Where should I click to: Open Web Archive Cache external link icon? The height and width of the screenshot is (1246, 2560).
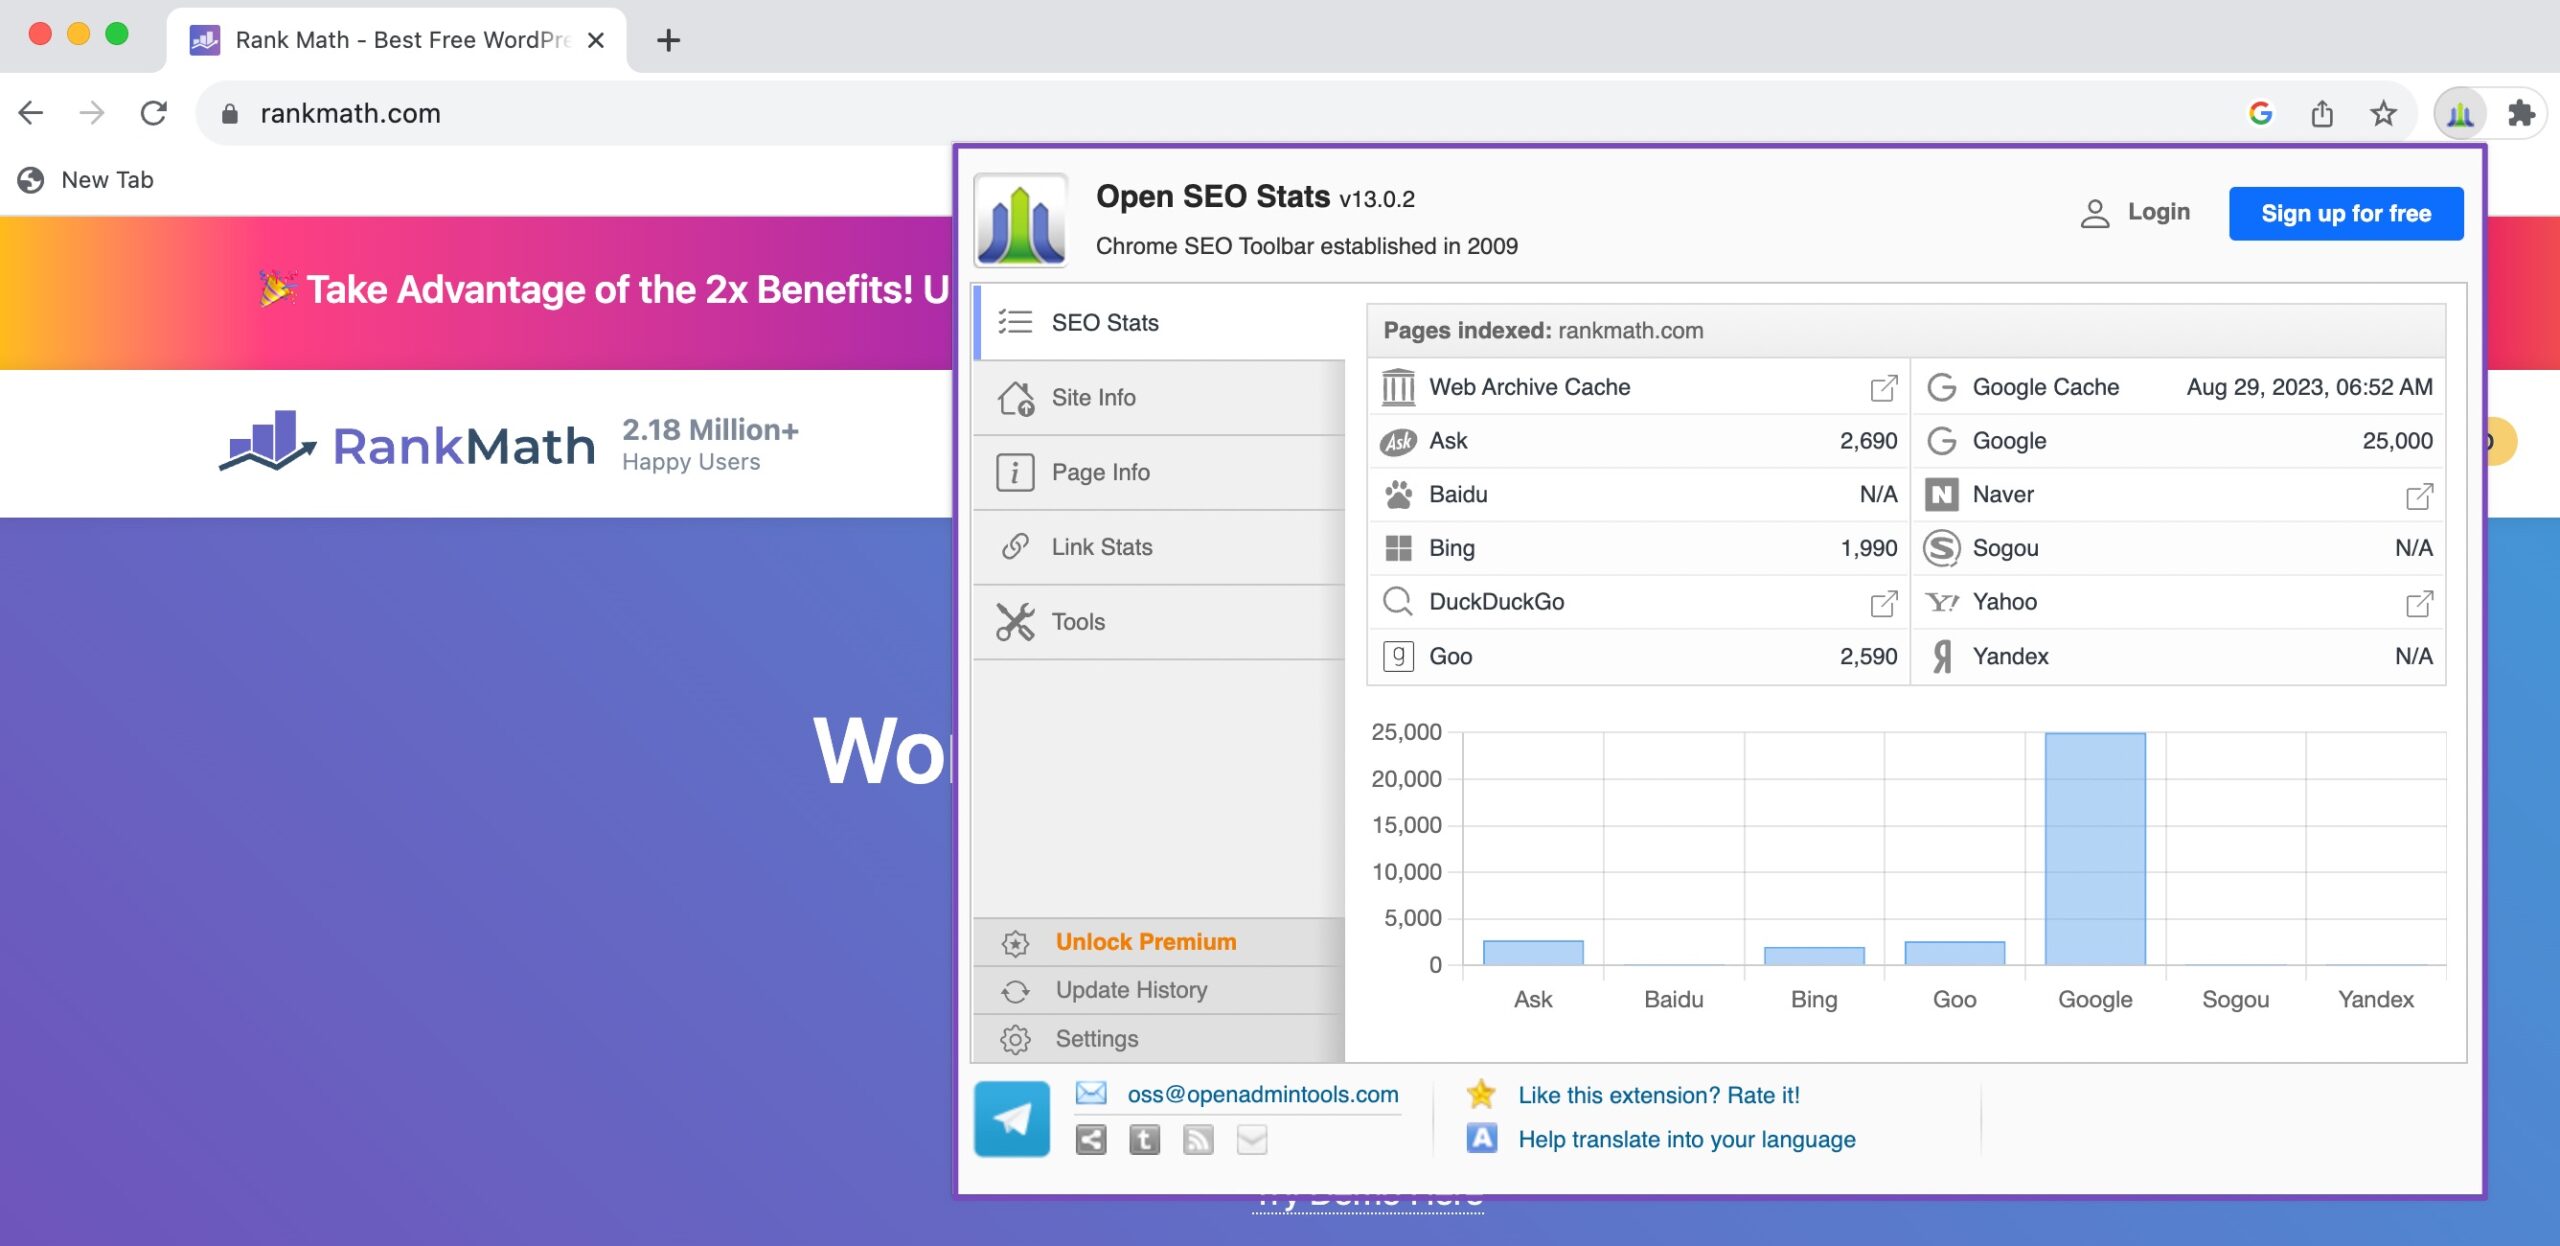[1884, 388]
